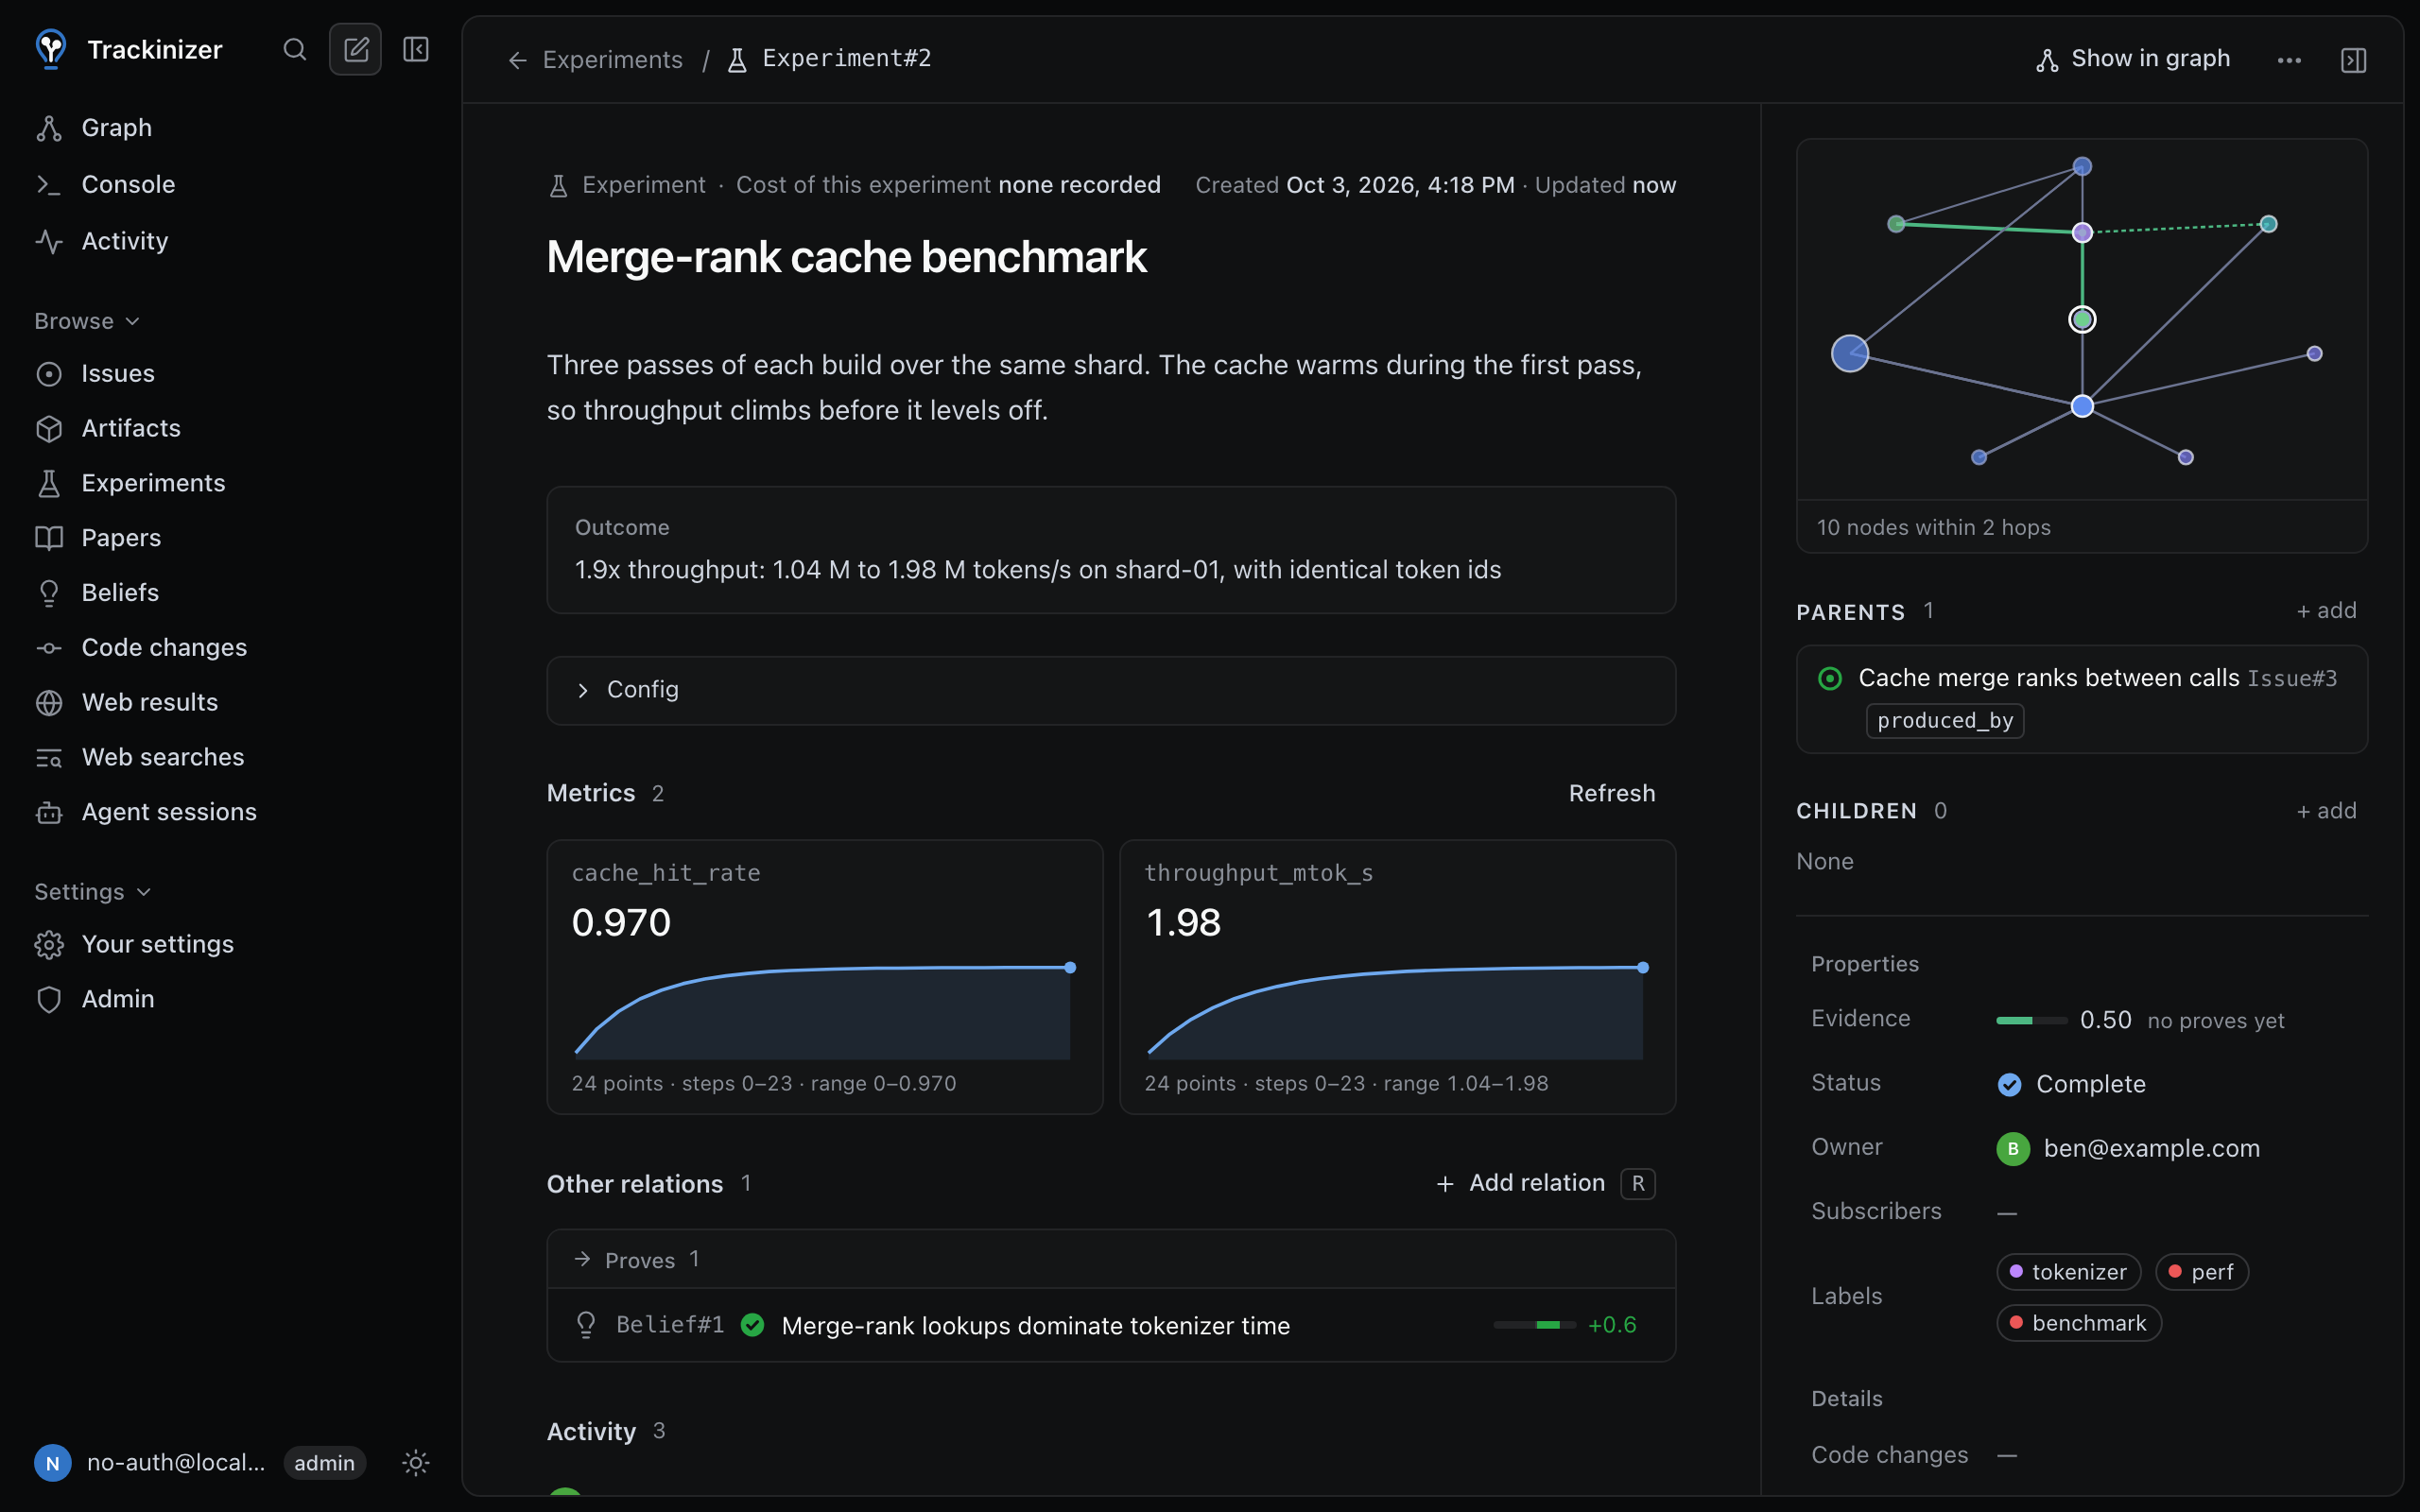This screenshot has height=1512, width=2420.
Task: Open the cache_hit_rate metric chart
Action: [824, 977]
